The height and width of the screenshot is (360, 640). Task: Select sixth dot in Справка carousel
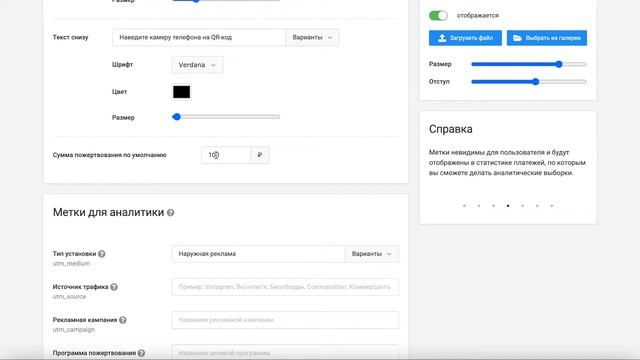pyautogui.click(x=537, y=206)
